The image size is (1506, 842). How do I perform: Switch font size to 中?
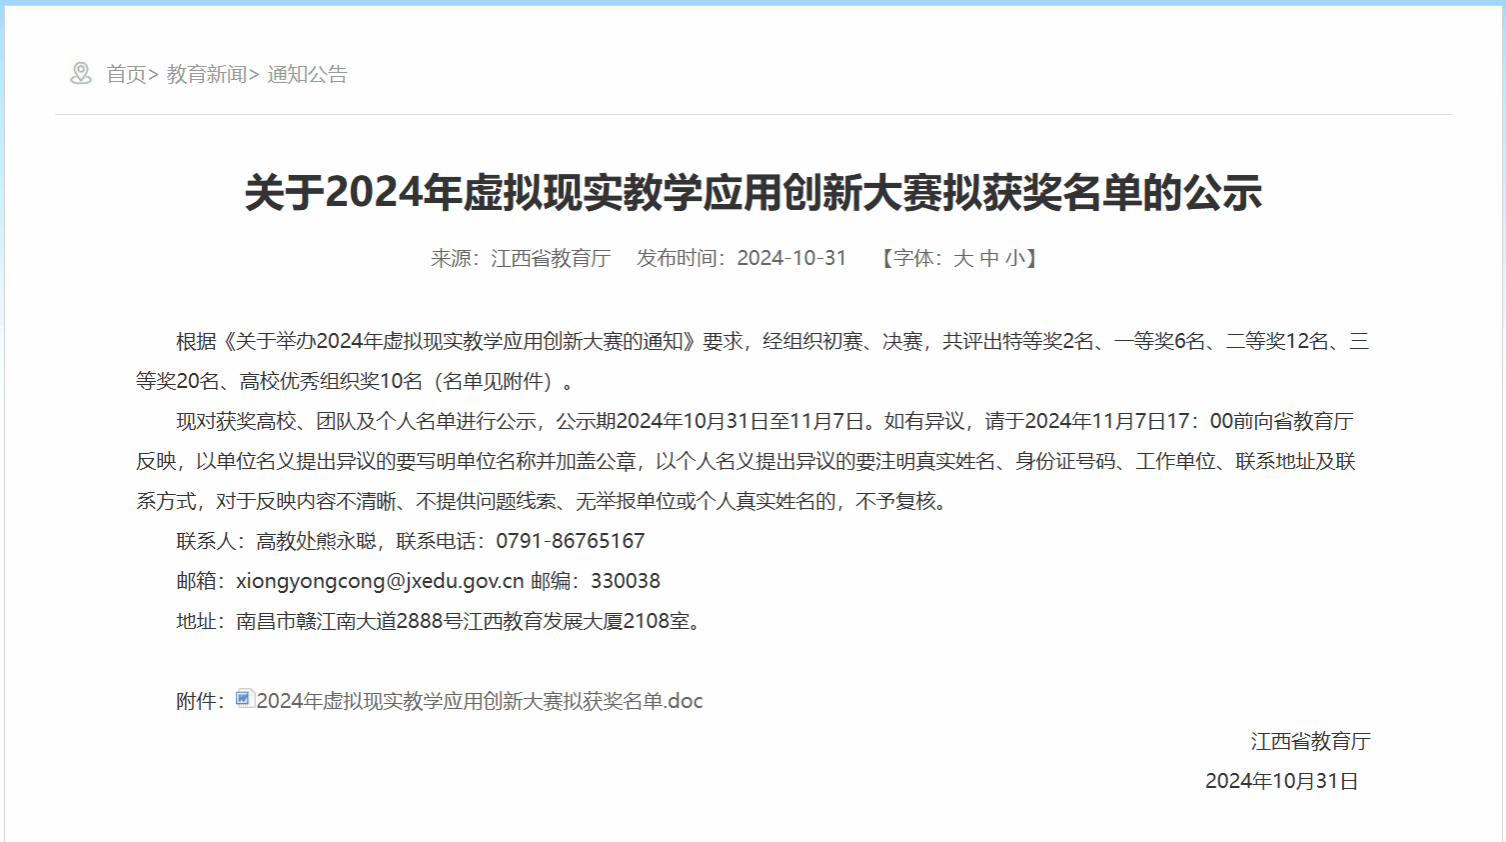coord(989,258)
